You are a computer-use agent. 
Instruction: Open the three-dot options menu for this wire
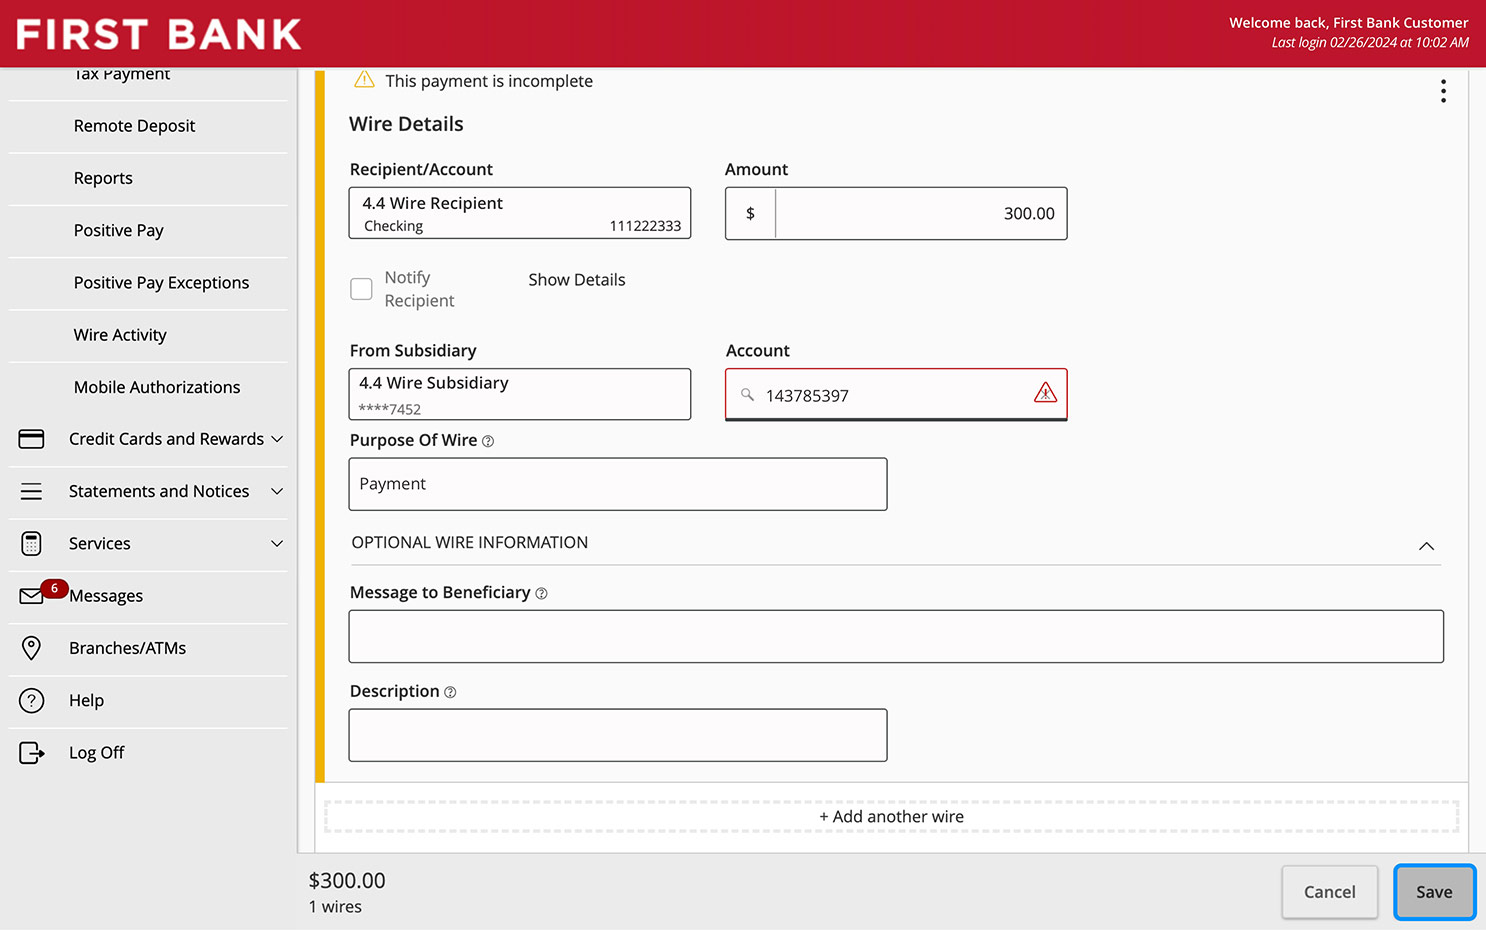point(1443,91)
